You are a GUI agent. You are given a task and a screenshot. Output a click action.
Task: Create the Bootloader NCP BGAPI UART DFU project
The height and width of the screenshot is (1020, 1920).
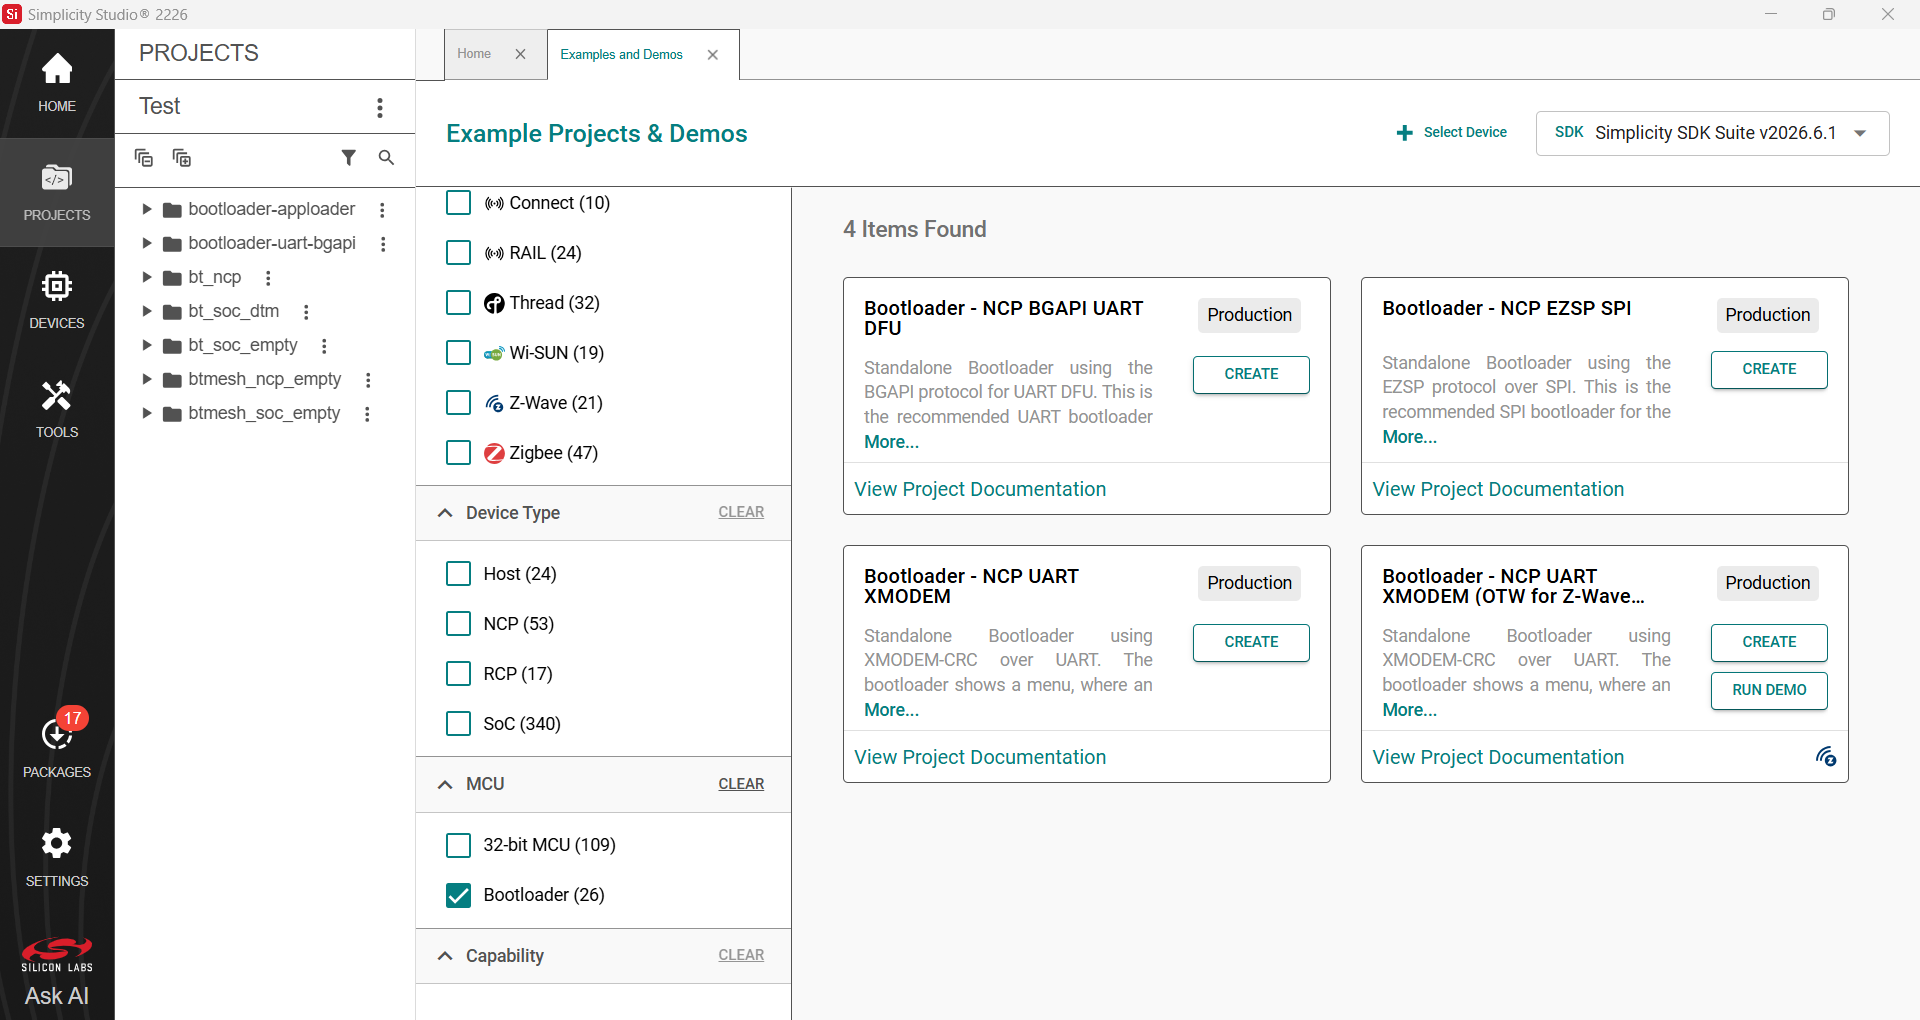(1251, 374)
